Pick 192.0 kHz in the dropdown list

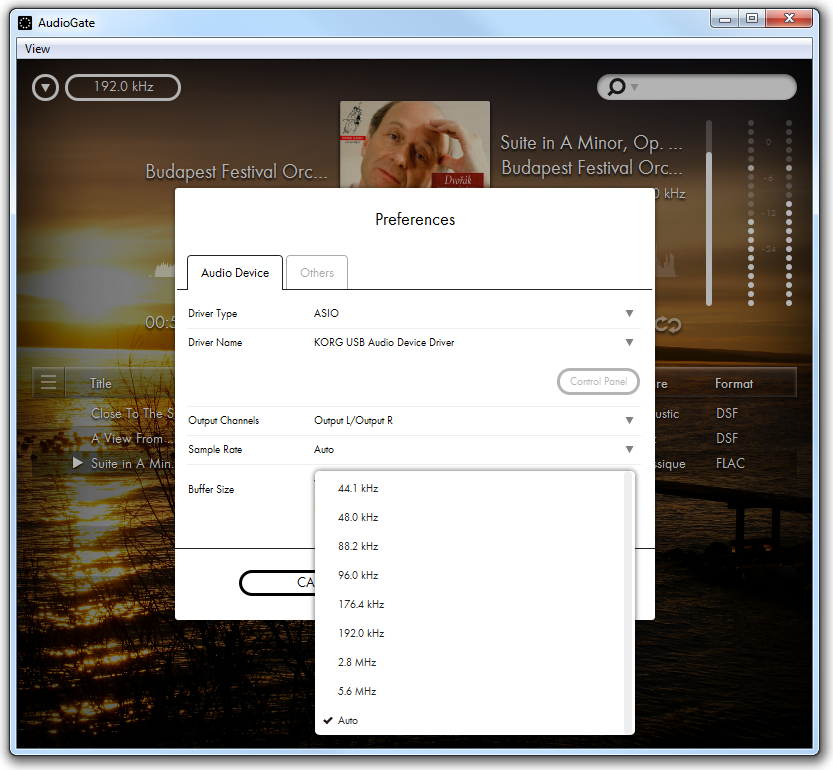click(470, 633)
